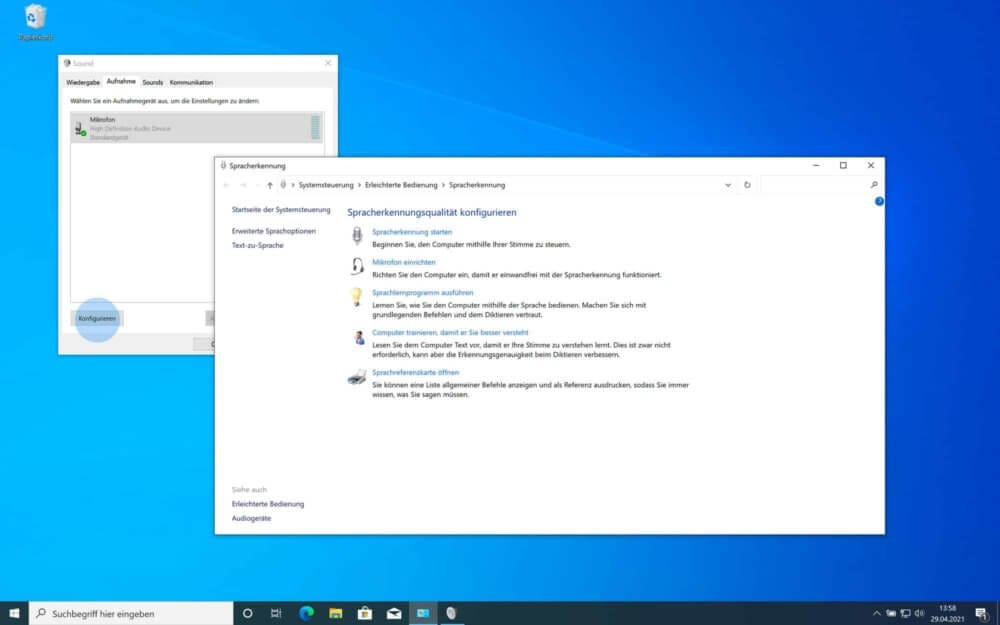This screenshot has height=625, width=1000.
Task: Select the Mikrofon device in the Sound list
Action: tap(197, 128)
